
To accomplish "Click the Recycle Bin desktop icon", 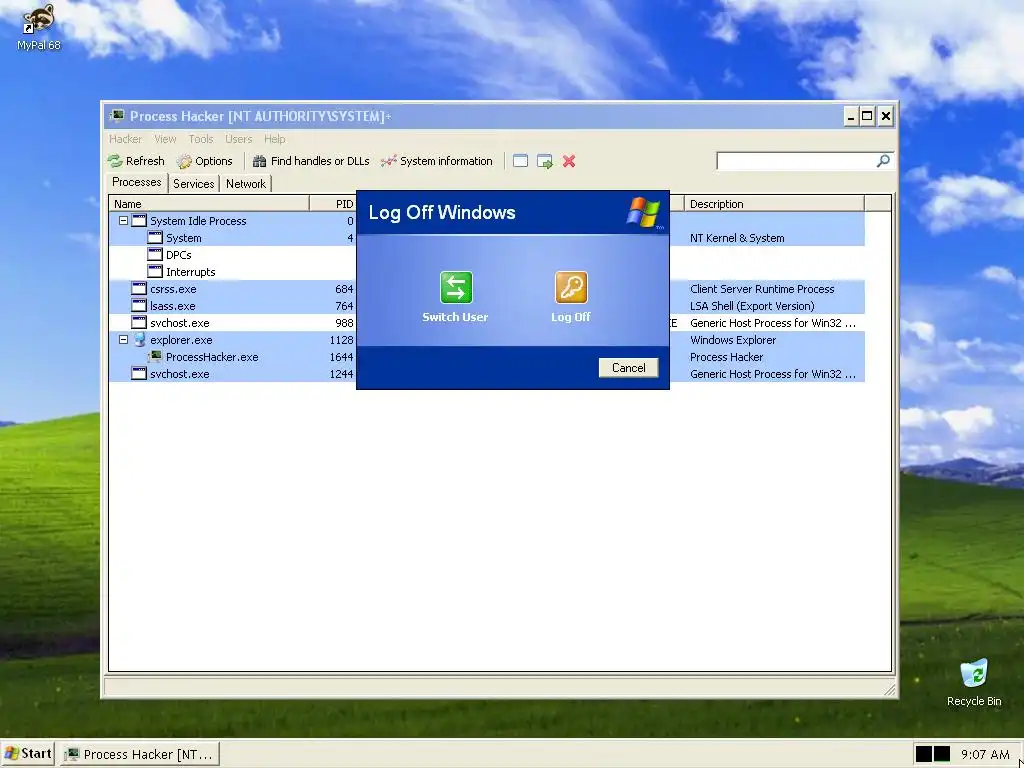I will [974, 682].
